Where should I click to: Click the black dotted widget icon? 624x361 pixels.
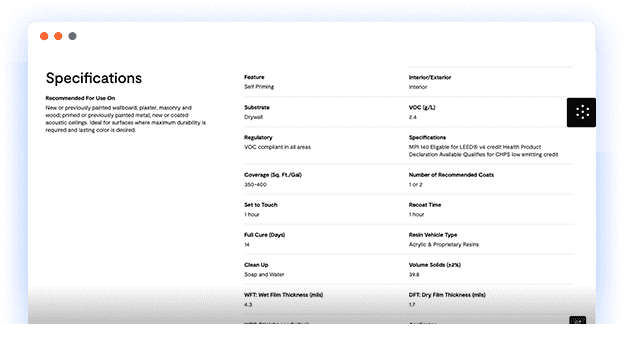click(581, 112)
